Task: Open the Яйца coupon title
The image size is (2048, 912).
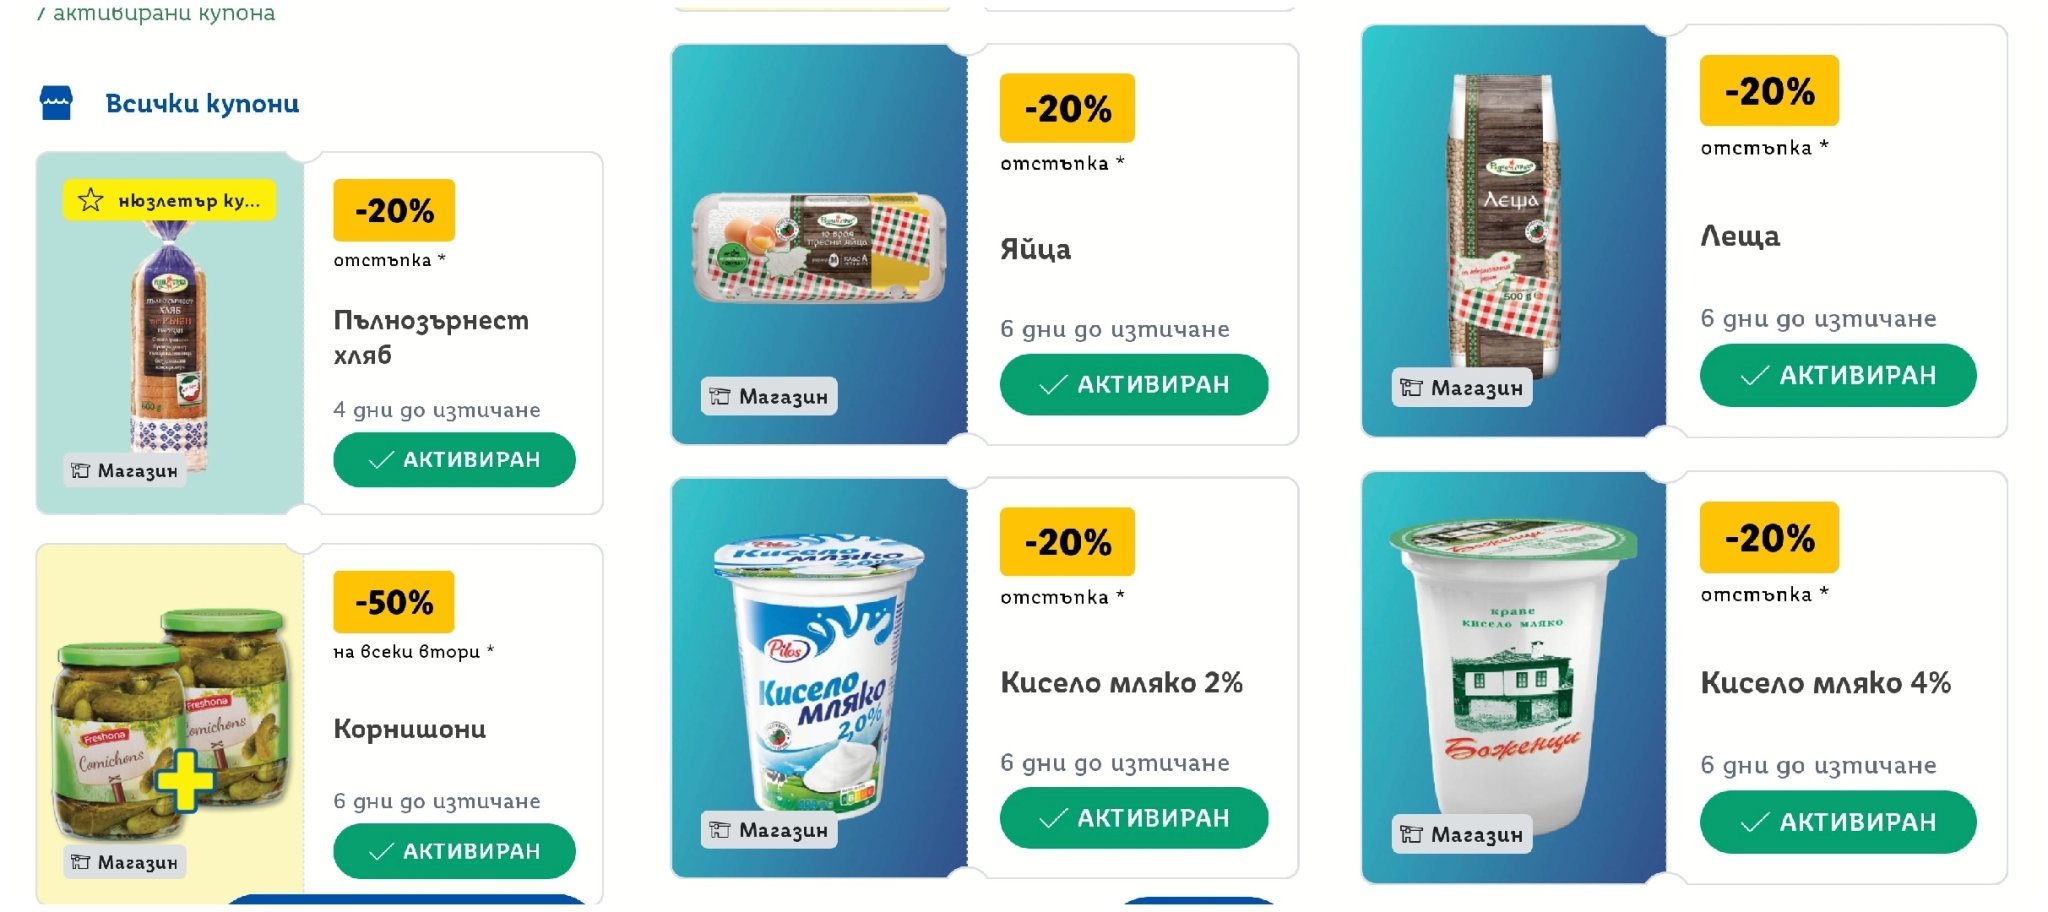Action: 1035,249
